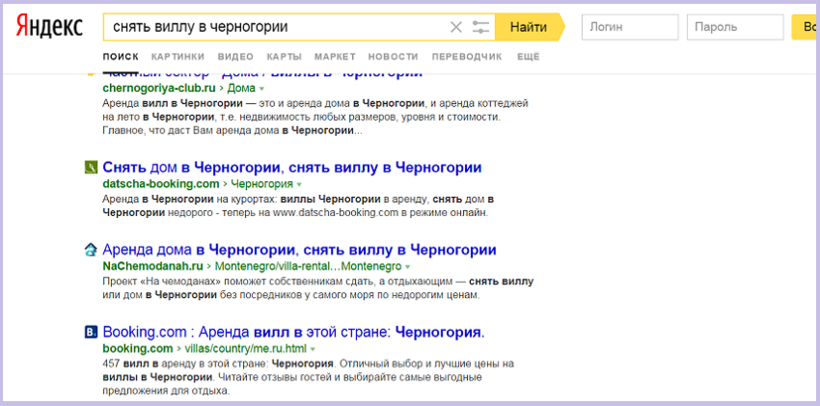Click the NaChemodanah.ru green URL
Screen dimensions: 820x406
click(153, 266)
